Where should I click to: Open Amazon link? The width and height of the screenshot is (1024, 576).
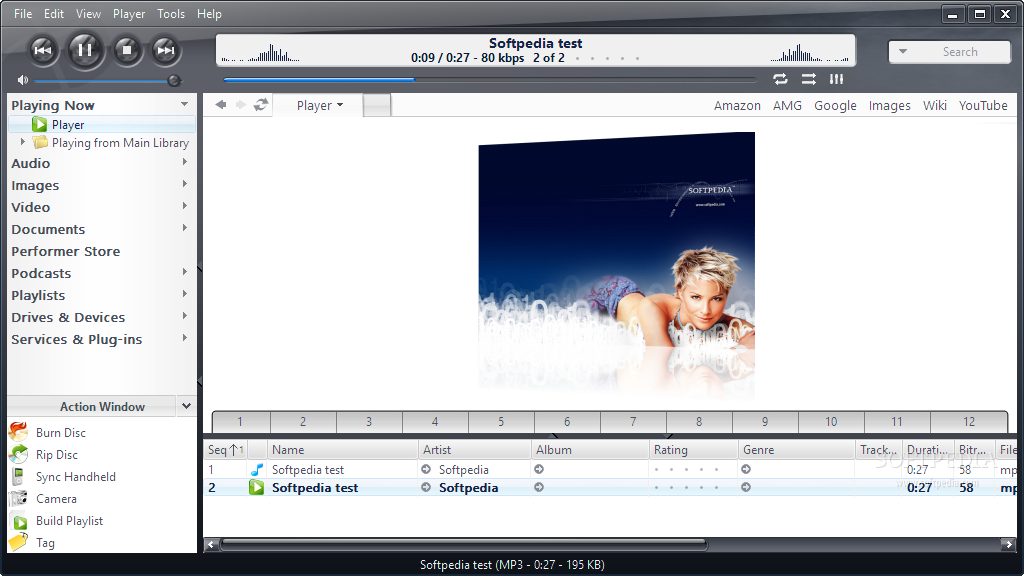pyautogui.click(x=737, y=105)
